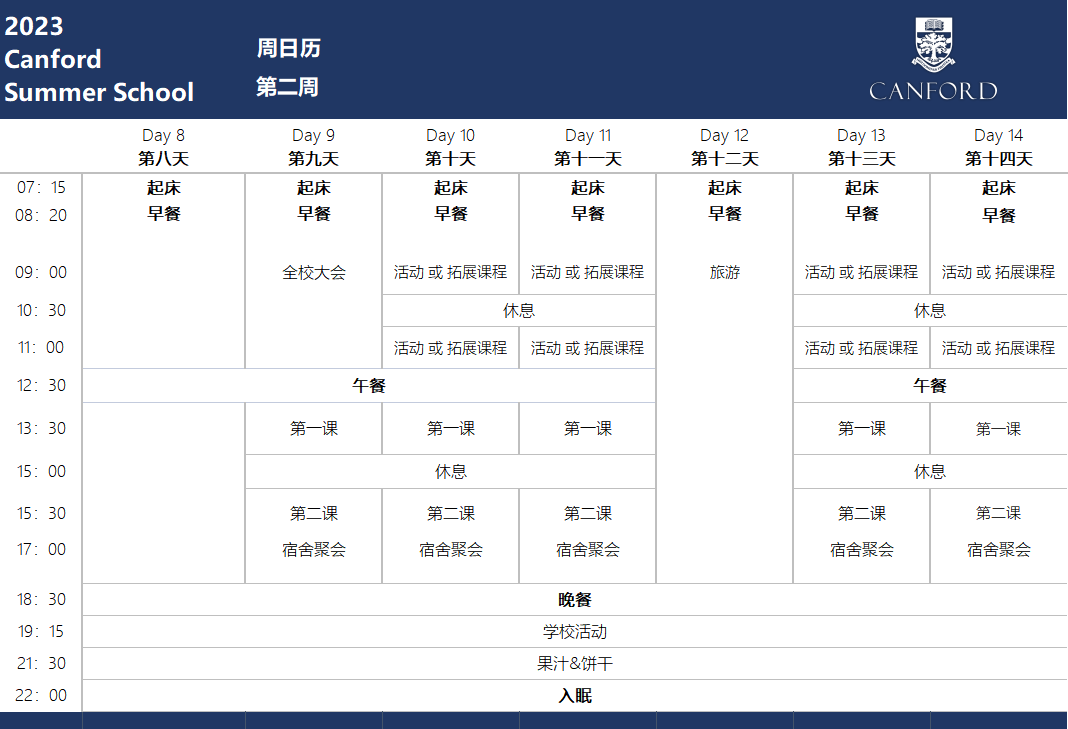Click the 起床 cell under Day 11
Image resolution: width=1068 pixels, height=729 pixels.
(x=587, y=188)
